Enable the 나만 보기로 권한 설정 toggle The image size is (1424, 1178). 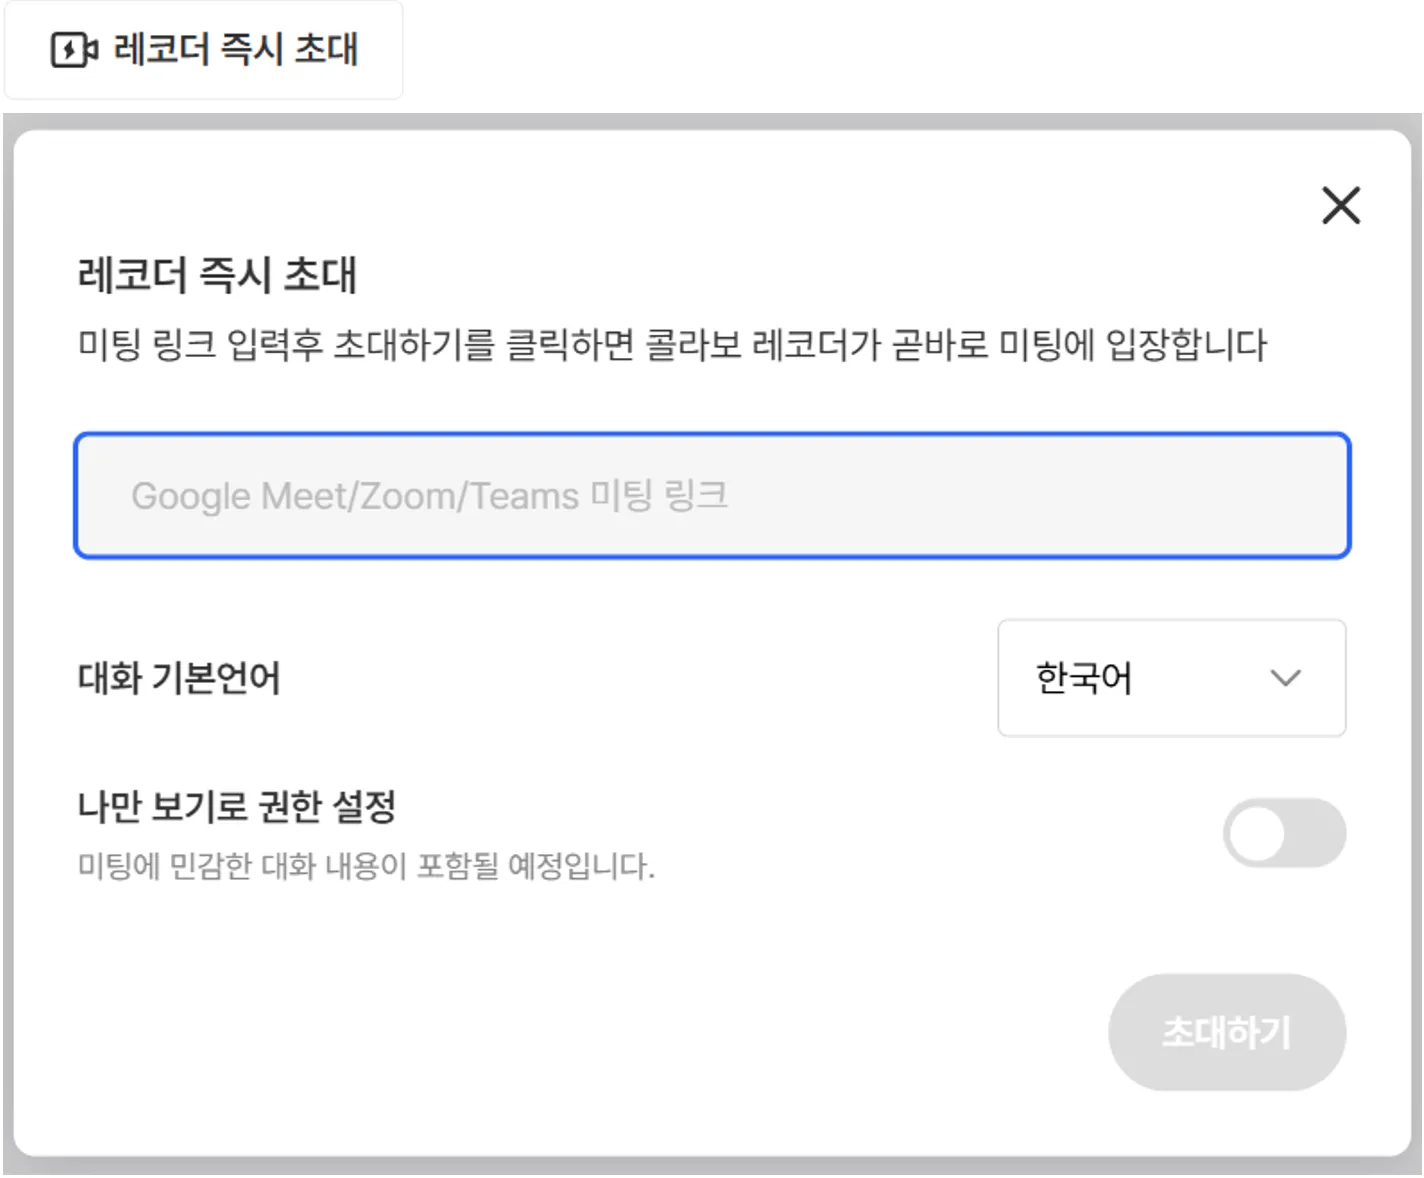click(x=1284, y=833)
